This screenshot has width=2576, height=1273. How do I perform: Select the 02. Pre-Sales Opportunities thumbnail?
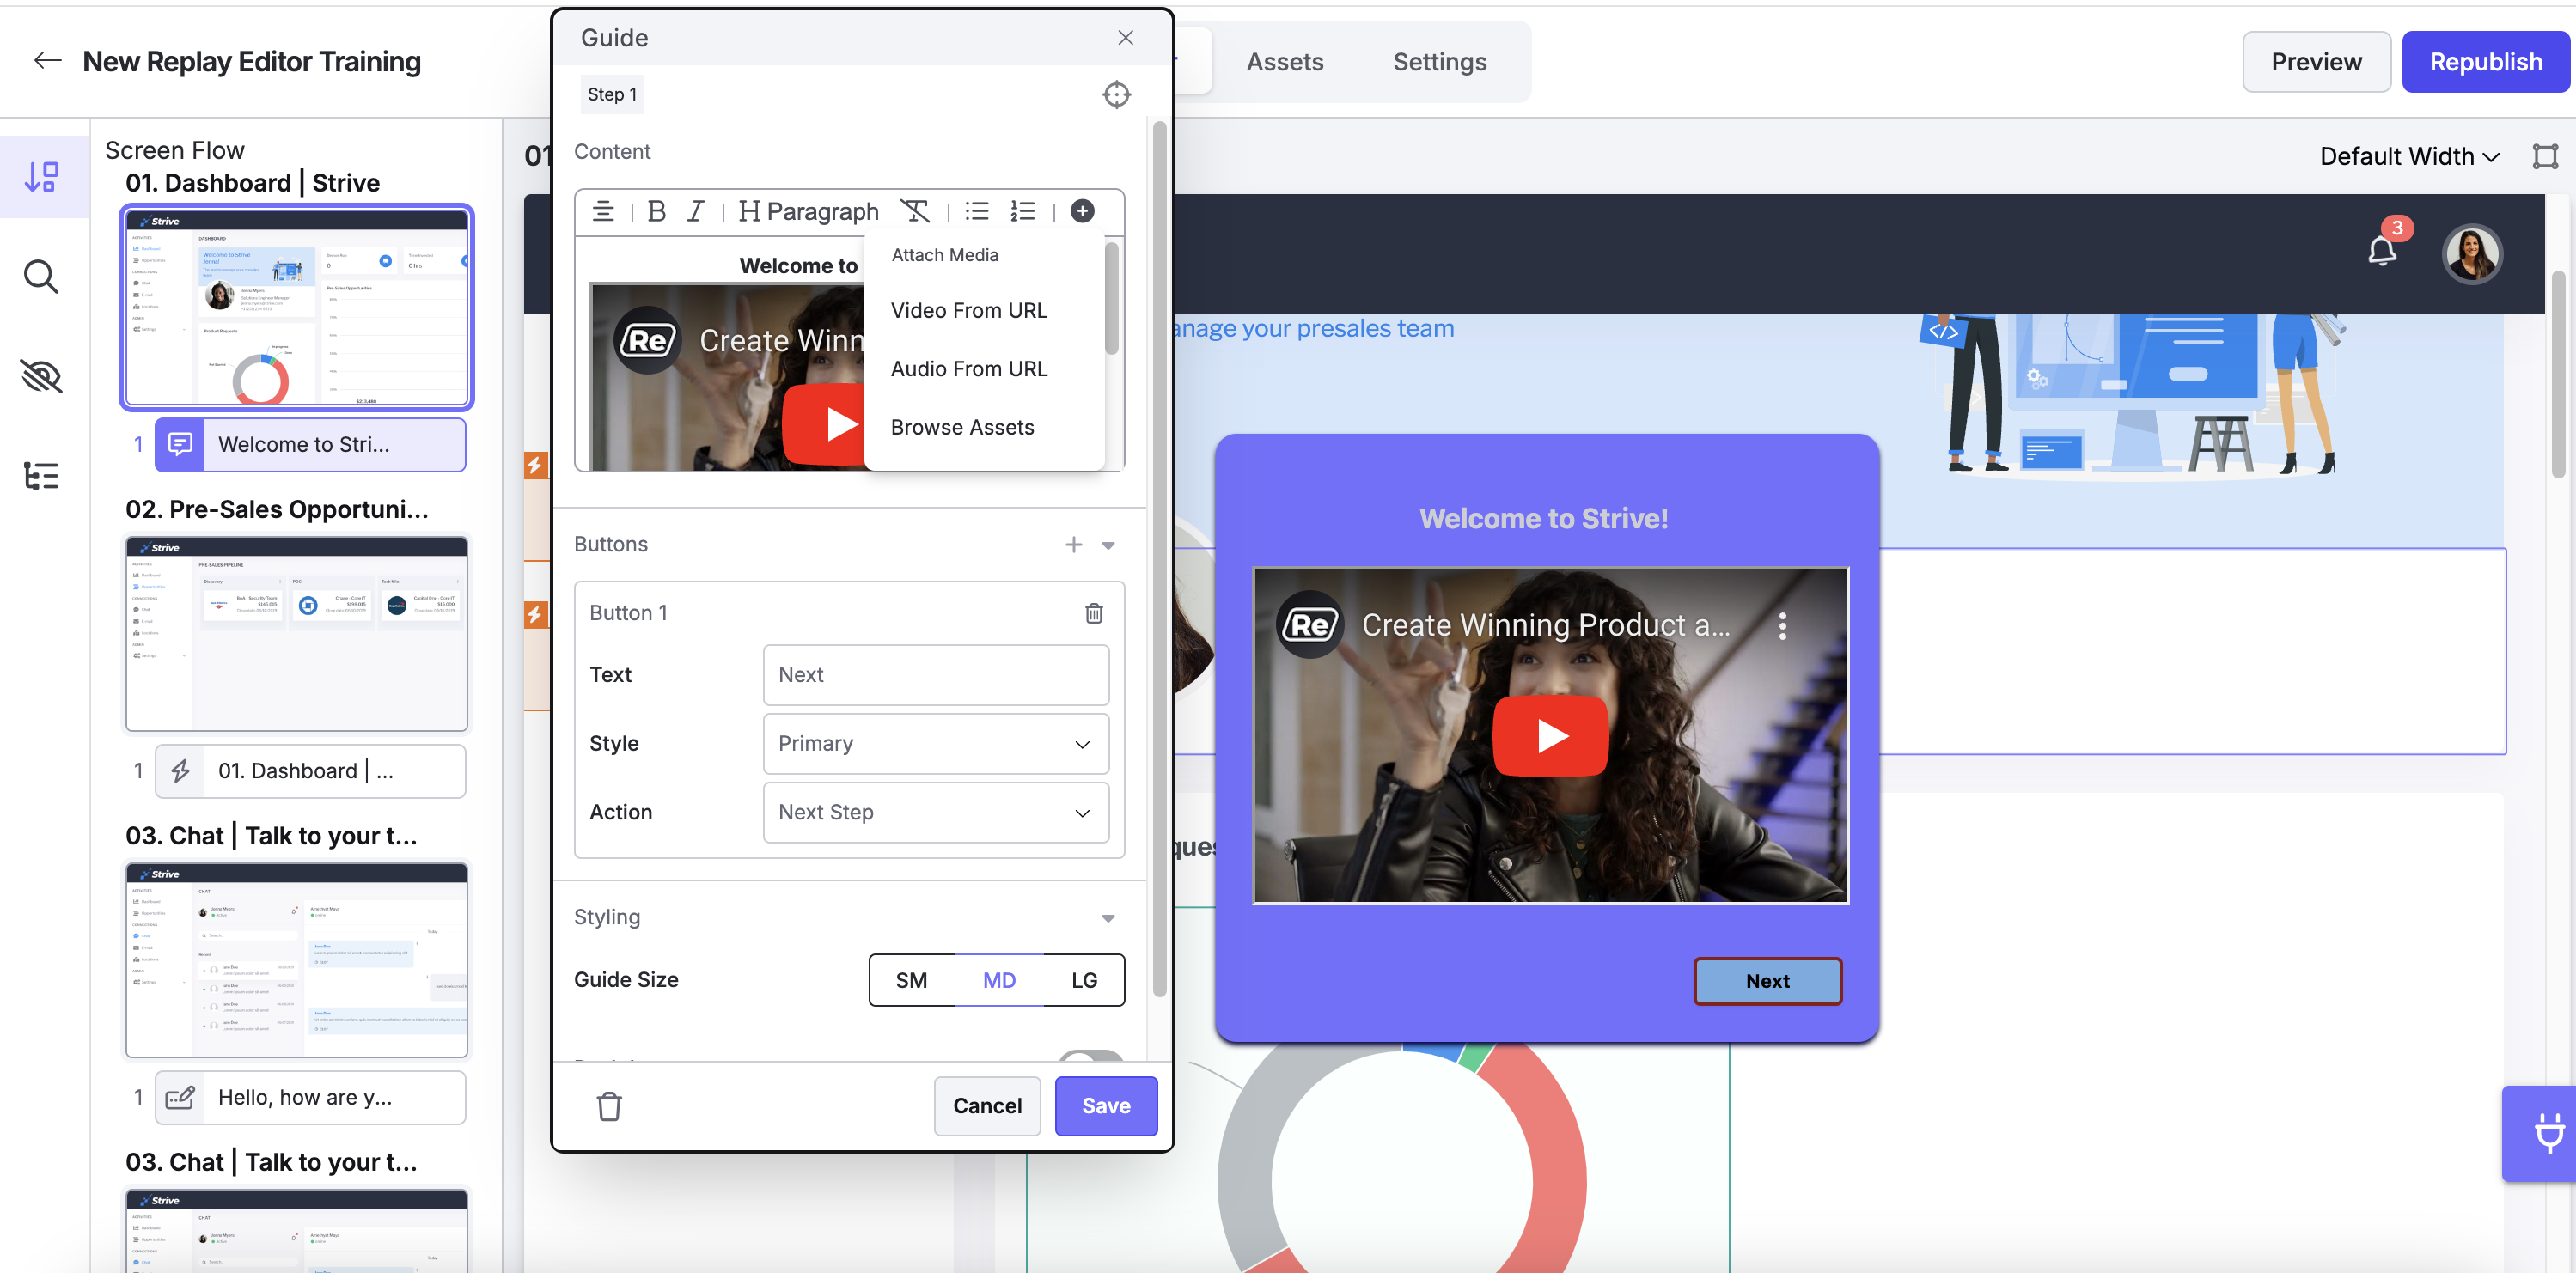coord(297,633)
